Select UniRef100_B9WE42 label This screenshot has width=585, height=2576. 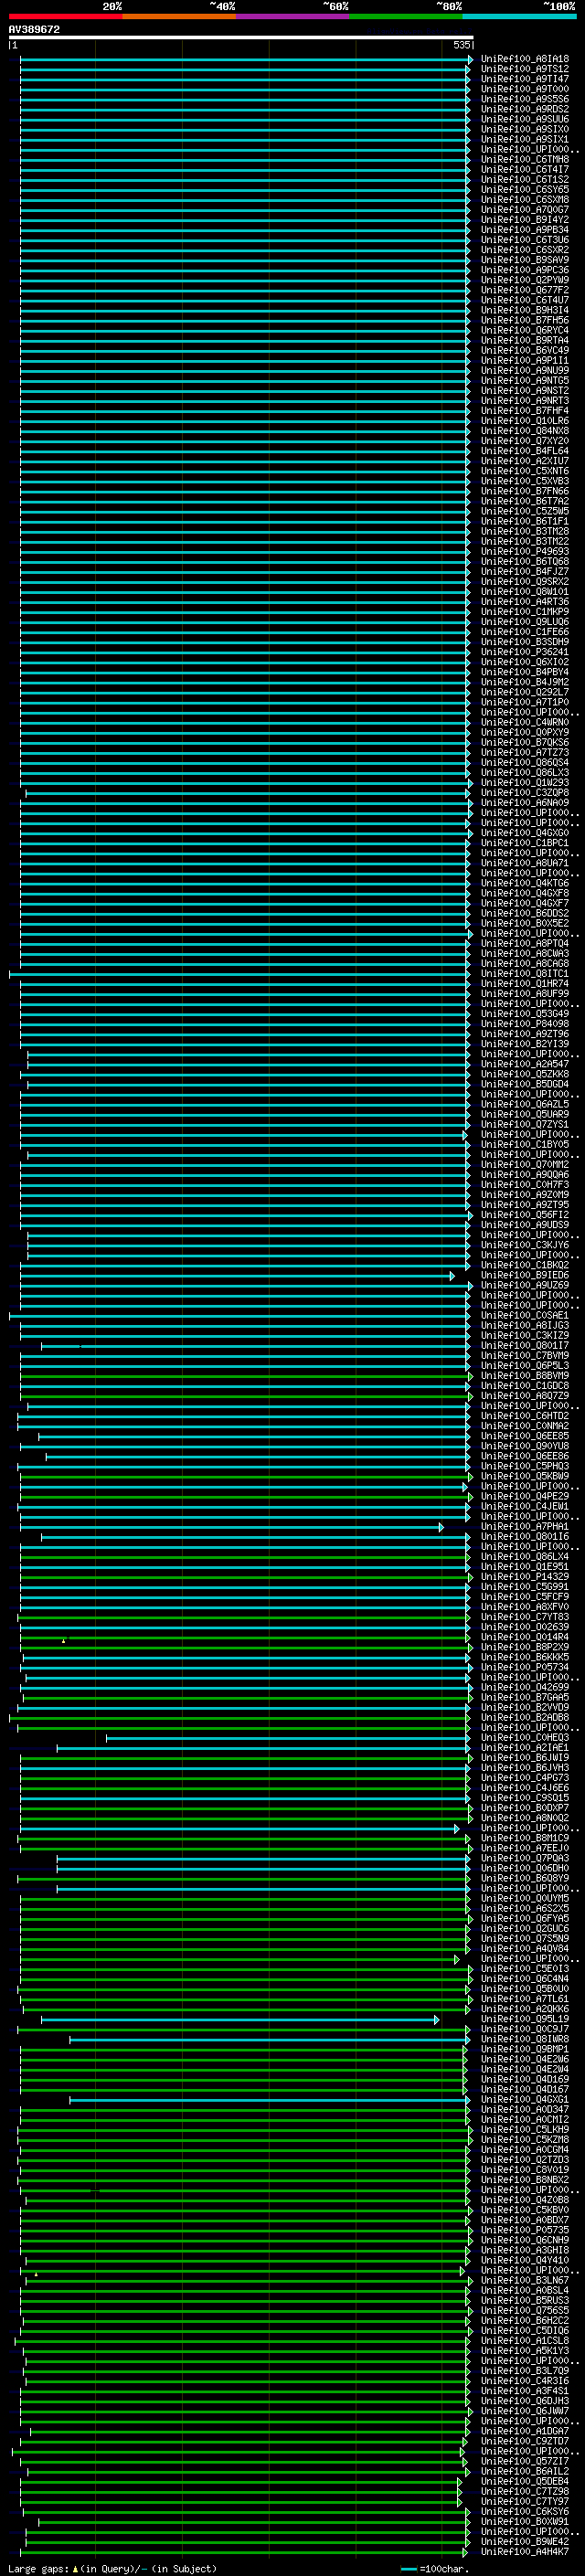tap(525, 2542)
